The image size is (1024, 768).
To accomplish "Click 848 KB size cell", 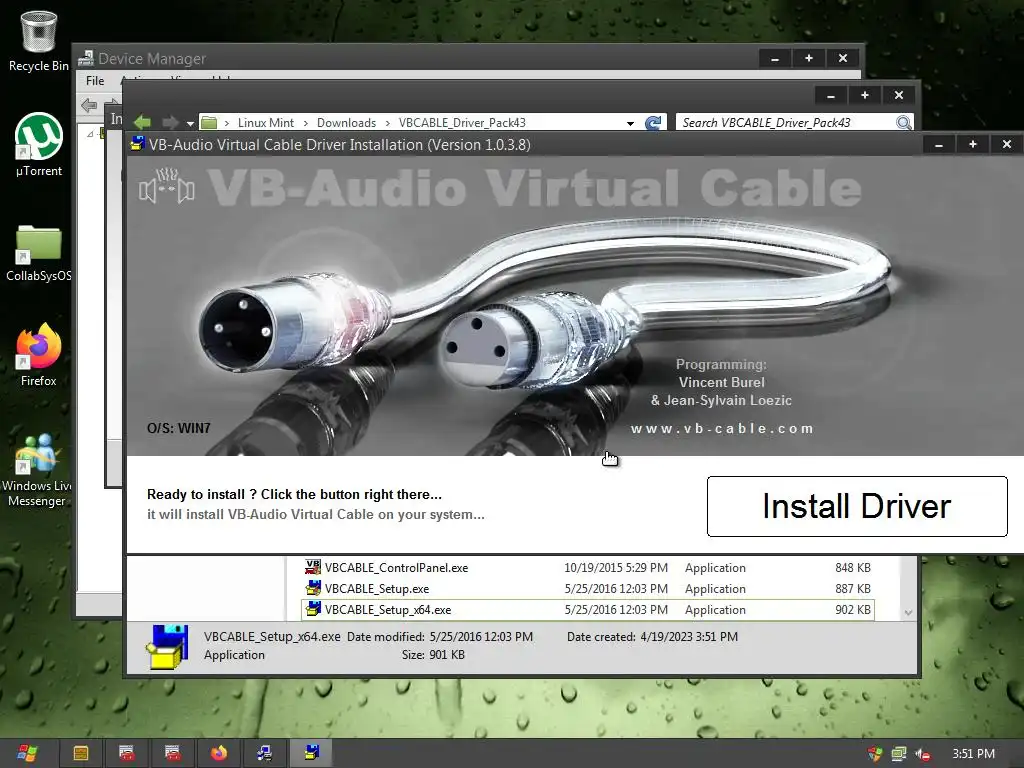I will click(852, 568).
